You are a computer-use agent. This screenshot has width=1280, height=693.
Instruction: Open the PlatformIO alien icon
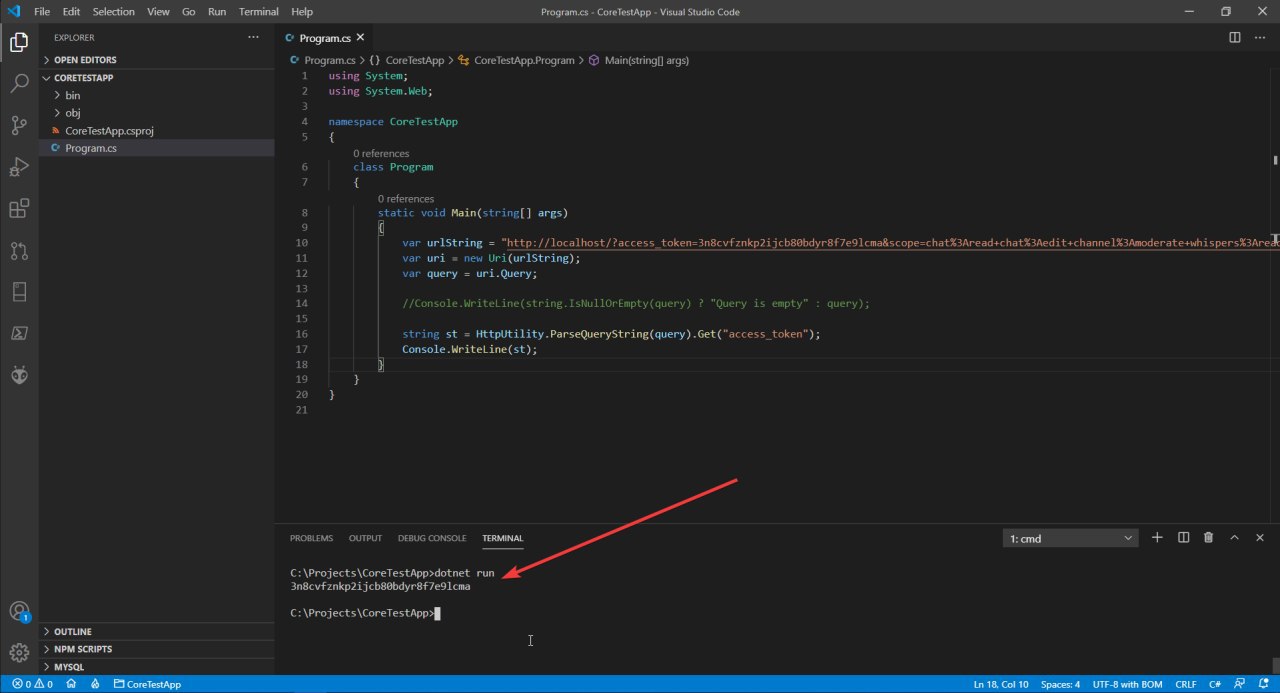point(19,375)
